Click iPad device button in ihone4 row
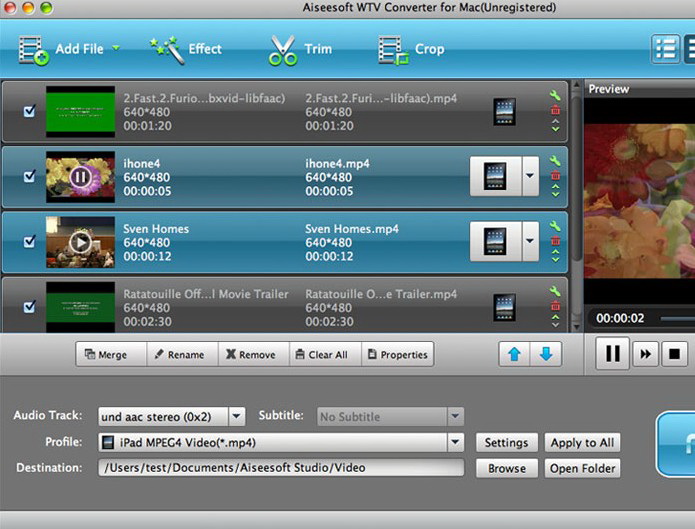Viewport: 695px width, 529px height. (x=496, y=176)
